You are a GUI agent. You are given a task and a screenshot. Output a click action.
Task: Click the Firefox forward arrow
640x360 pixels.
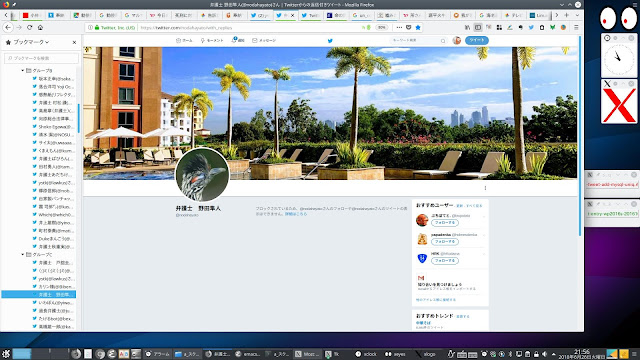pos(19,27)
